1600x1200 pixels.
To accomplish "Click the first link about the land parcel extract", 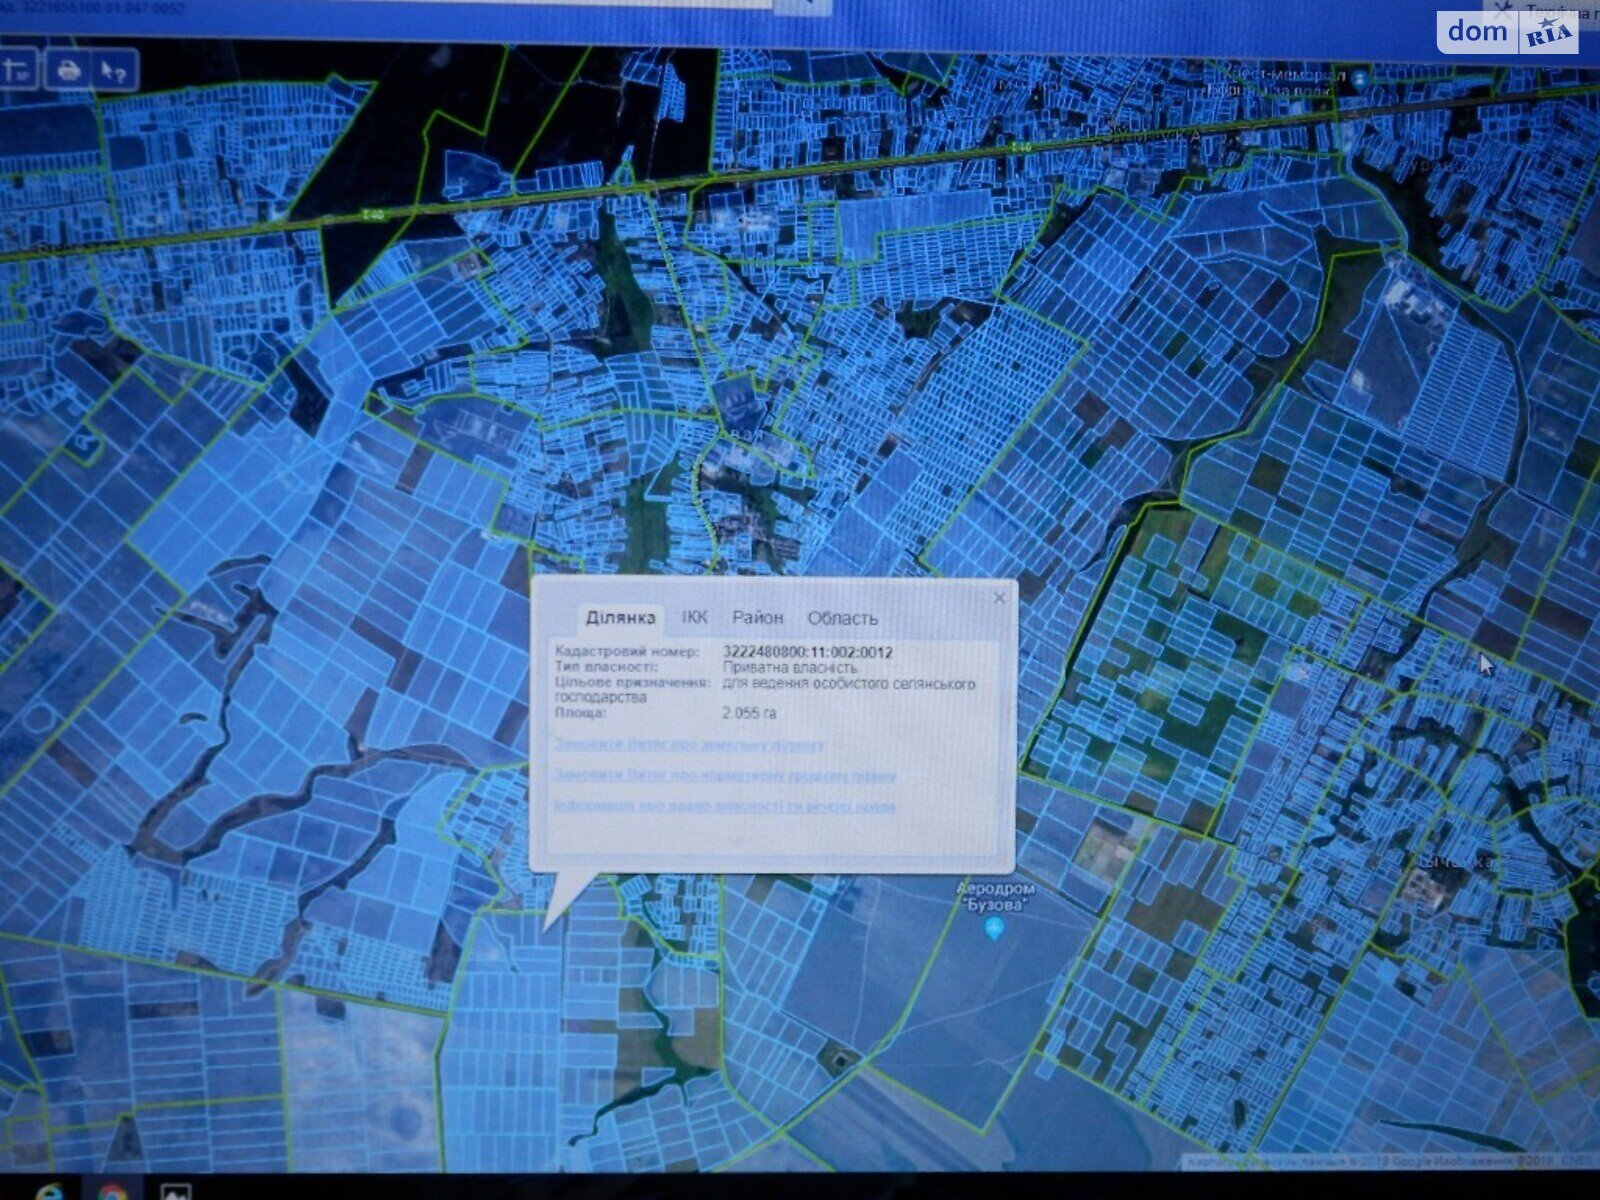I will click(689, 745).
